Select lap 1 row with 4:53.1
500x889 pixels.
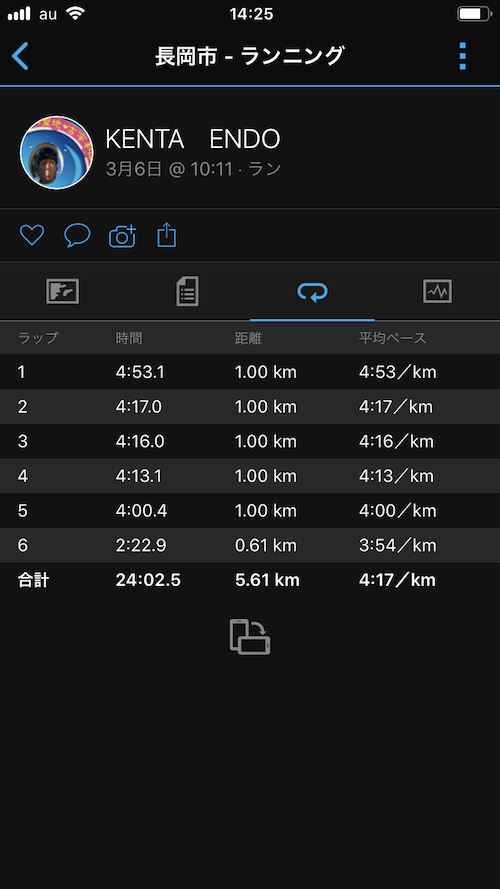click(x=250, y=372)
